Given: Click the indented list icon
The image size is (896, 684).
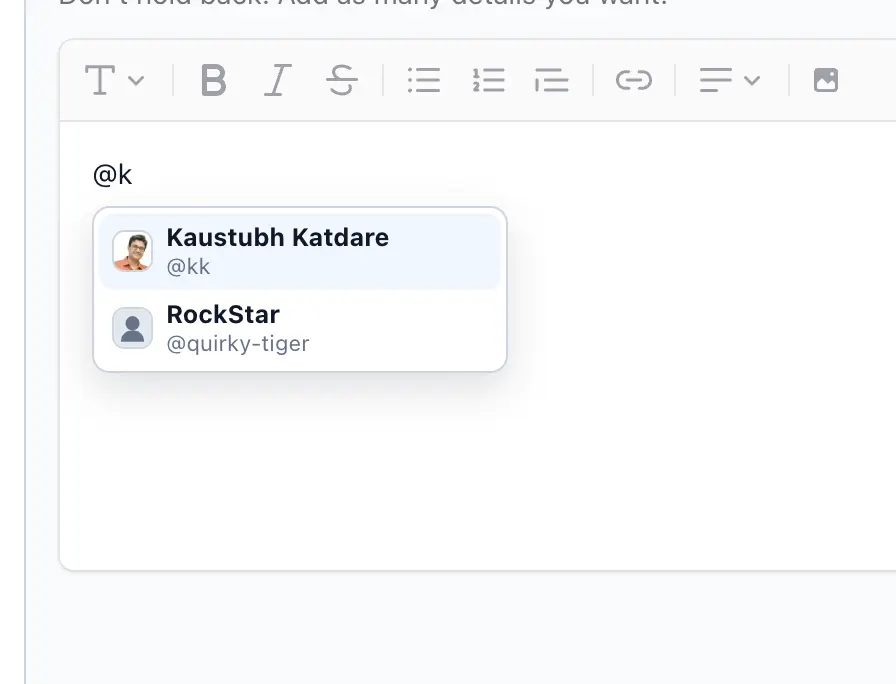Looking at the screenshot, I should pos(551,80).
